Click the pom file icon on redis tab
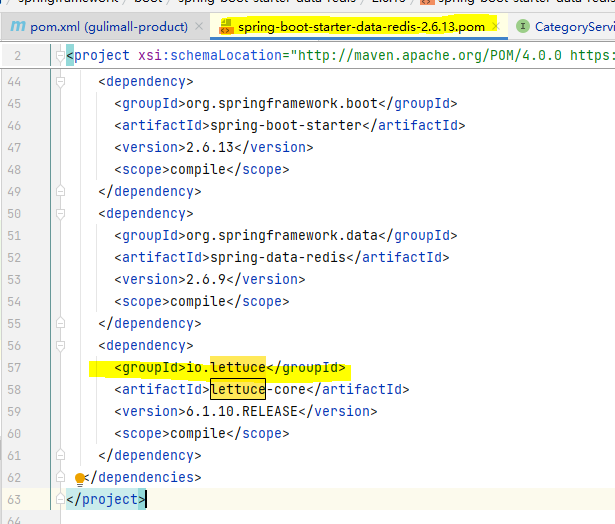This screenshot has height=524, width=615. coord(226,27)
